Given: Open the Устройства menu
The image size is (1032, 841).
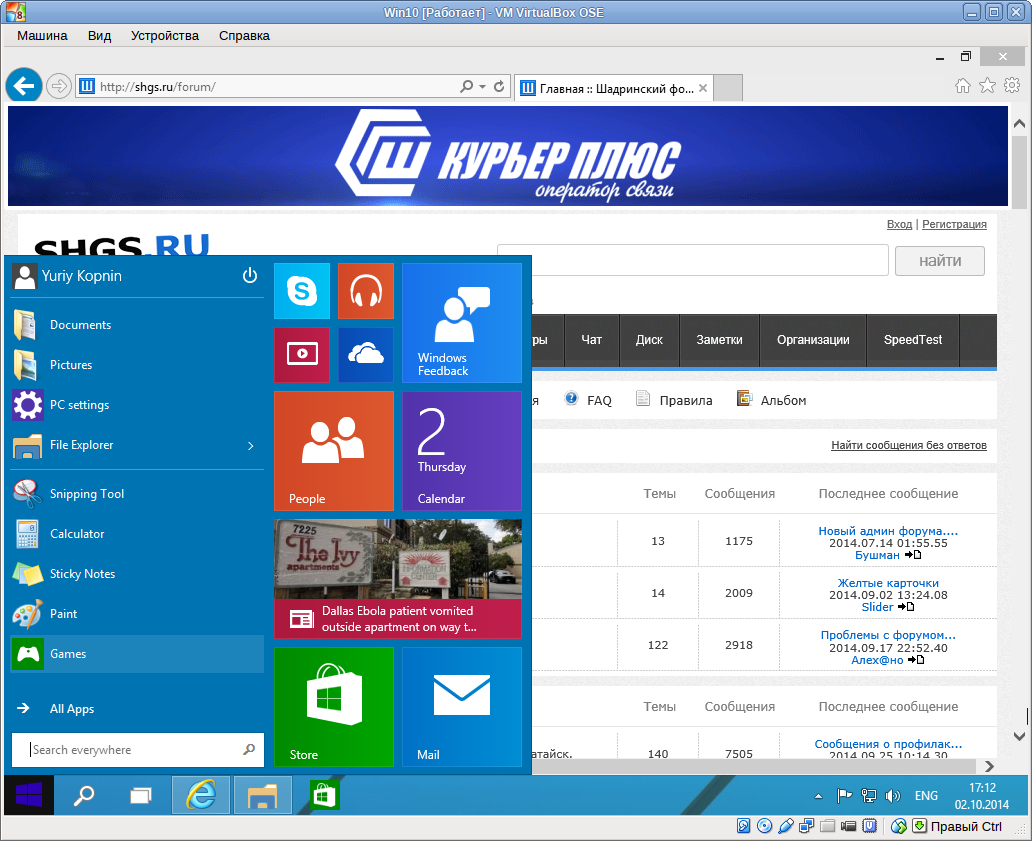Looking at the screenshot, I should (165, 36).
